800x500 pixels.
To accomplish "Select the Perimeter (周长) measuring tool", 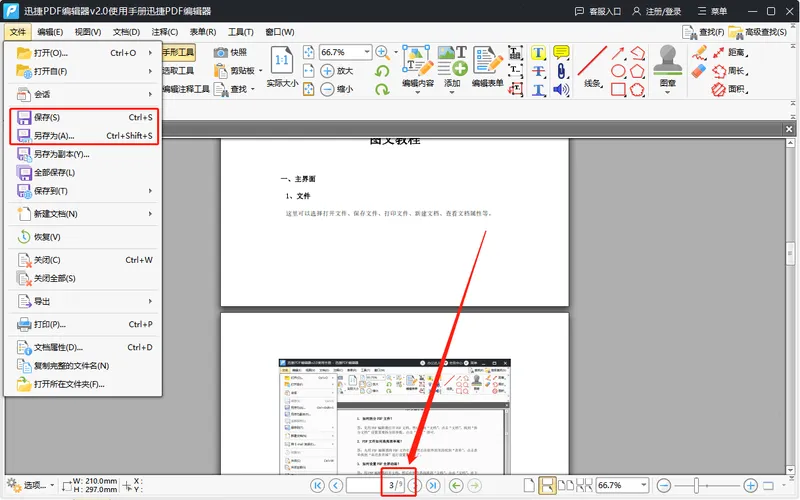I will point(729,71).
